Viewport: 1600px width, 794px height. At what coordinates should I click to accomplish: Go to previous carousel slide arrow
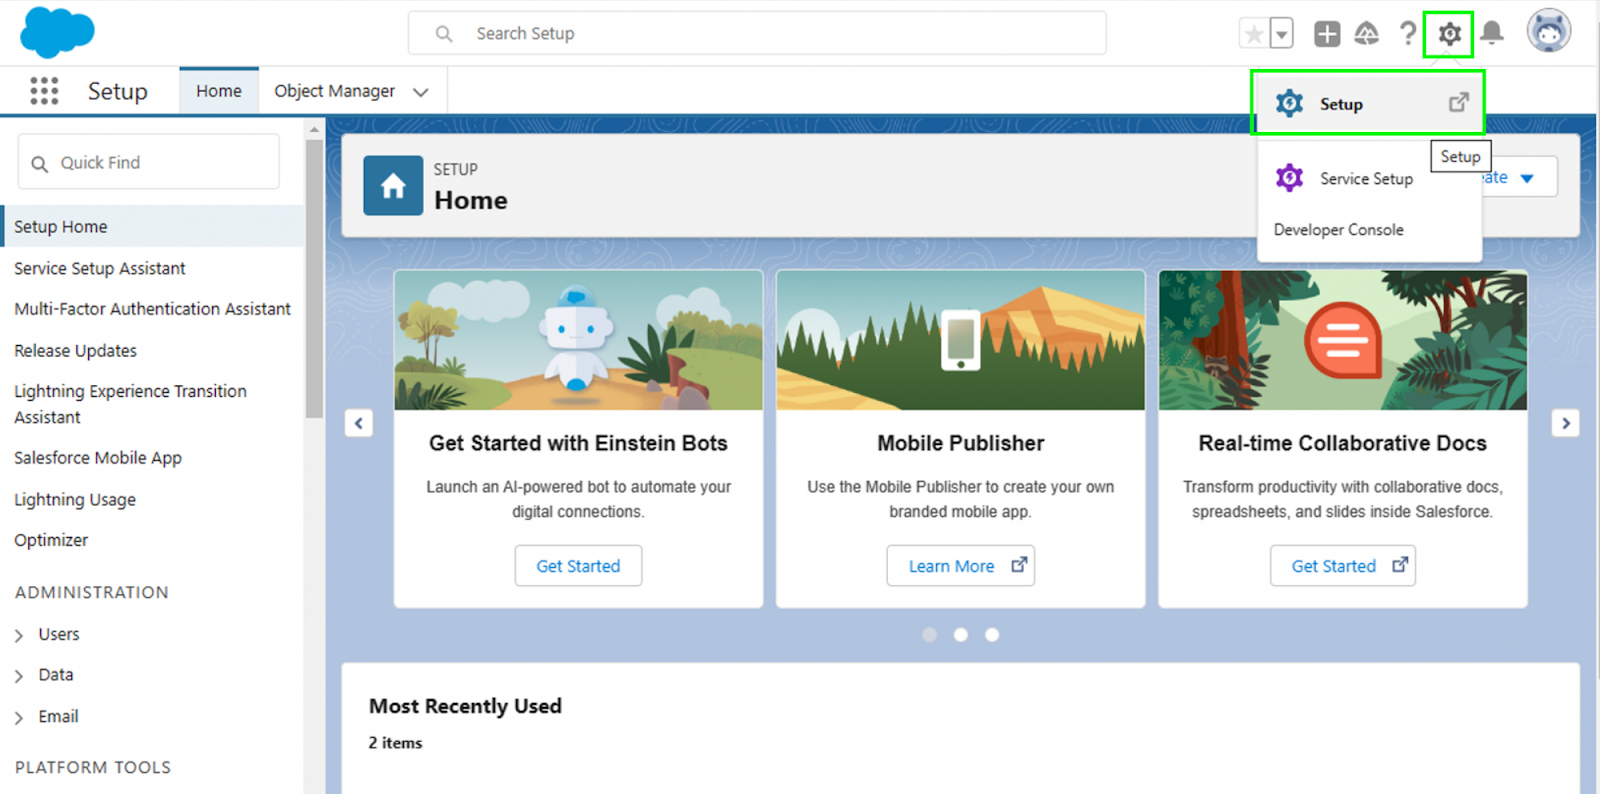(x=359, y=423)
